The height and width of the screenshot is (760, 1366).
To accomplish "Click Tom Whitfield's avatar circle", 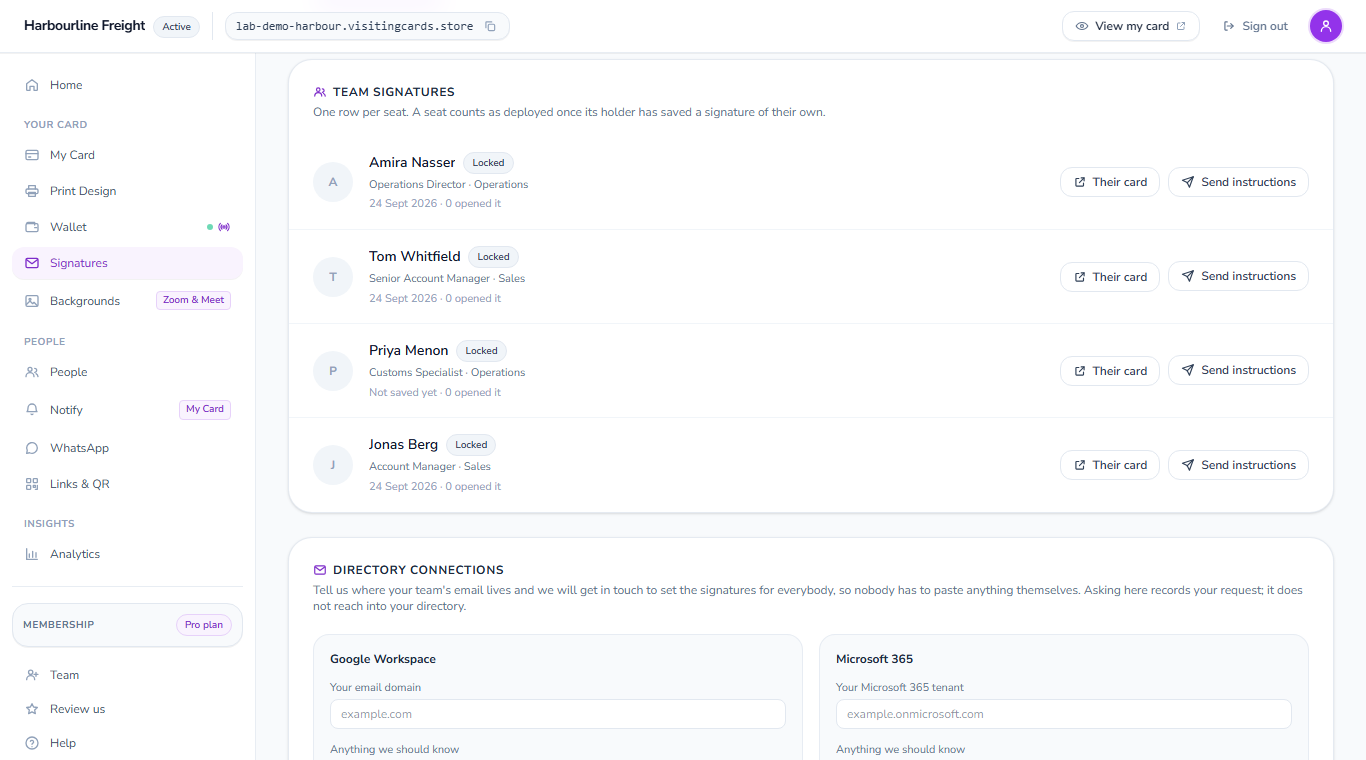I will (x=333, y=277).
